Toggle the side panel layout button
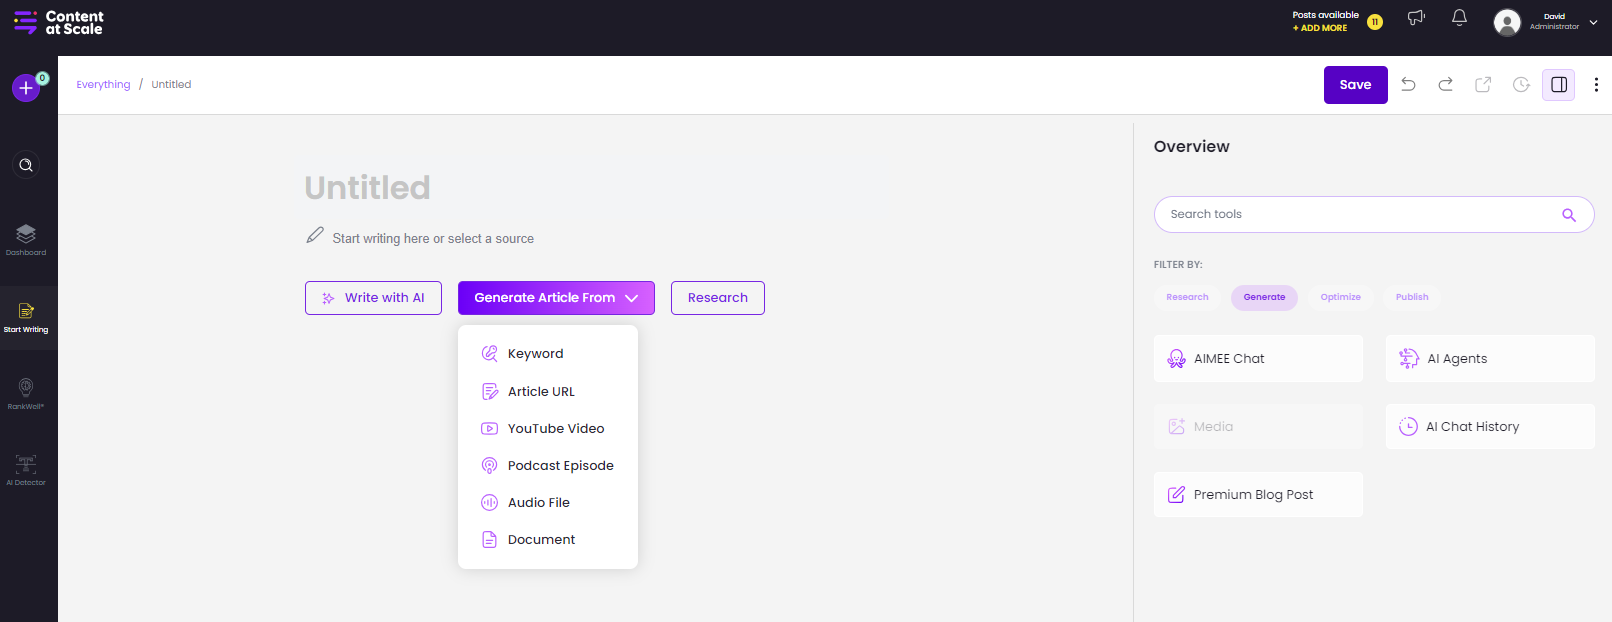The width and height of the screenshot is (1612, 622). coord(1558,85)
